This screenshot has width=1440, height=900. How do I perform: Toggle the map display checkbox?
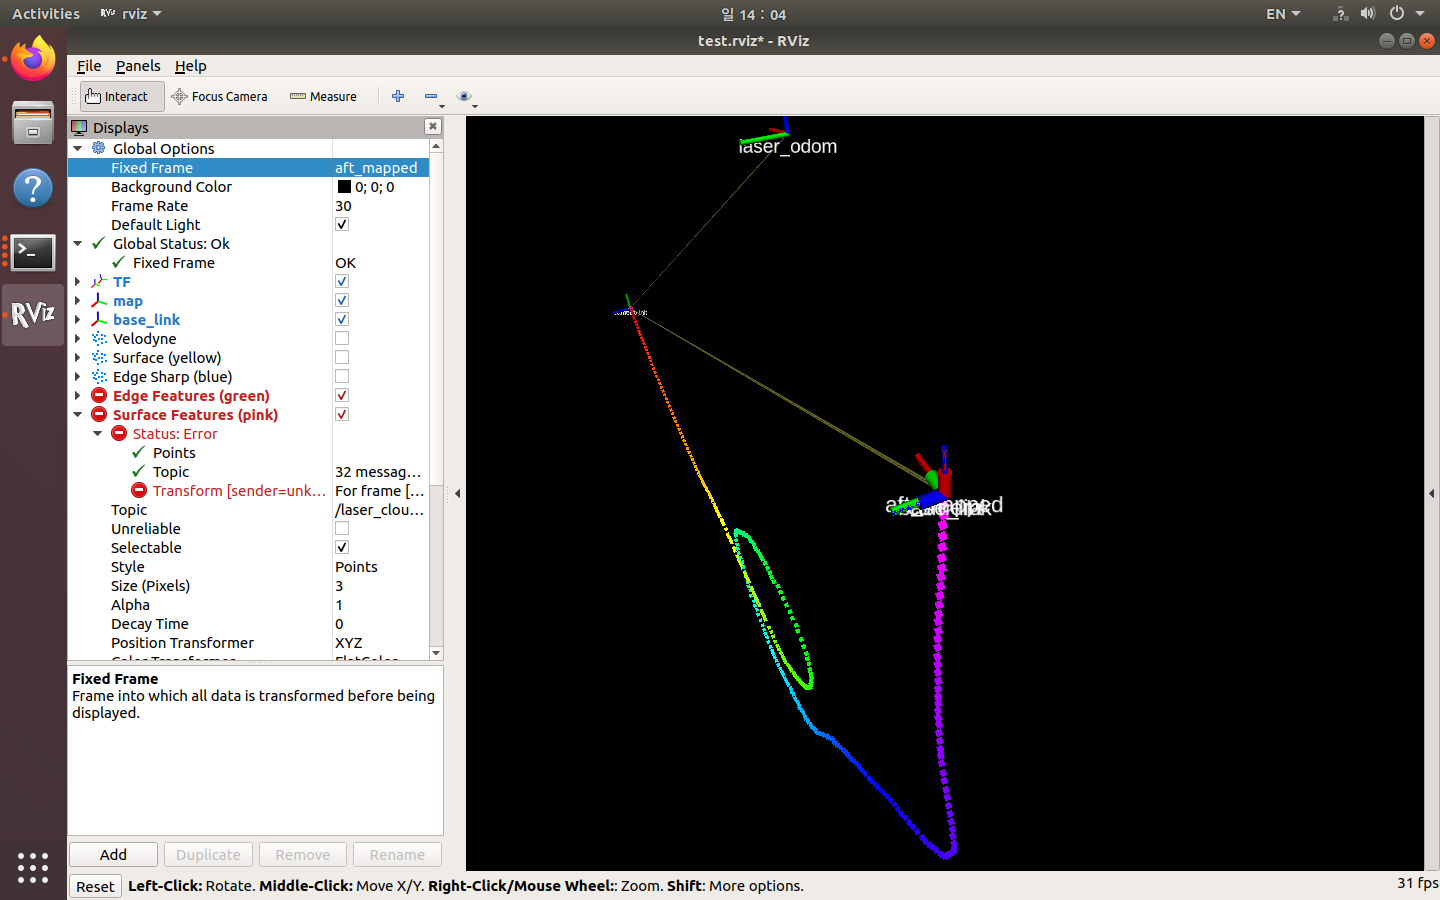tap(342, 301)
